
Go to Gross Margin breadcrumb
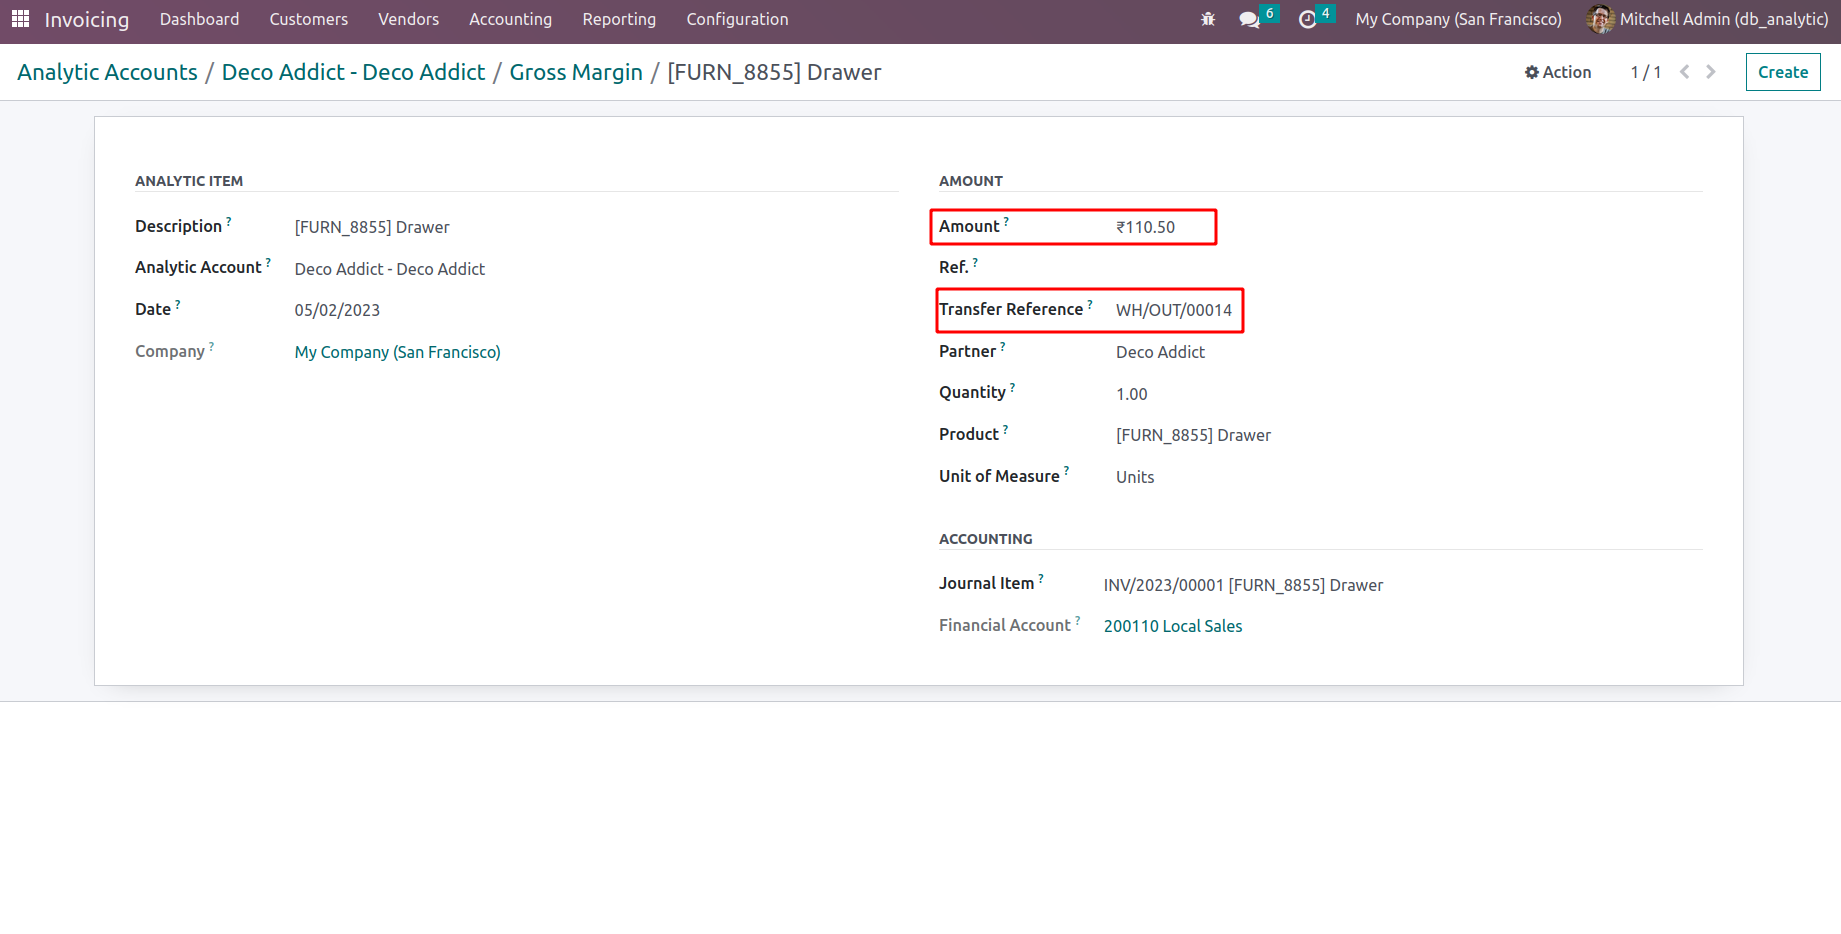pos(576,72)
